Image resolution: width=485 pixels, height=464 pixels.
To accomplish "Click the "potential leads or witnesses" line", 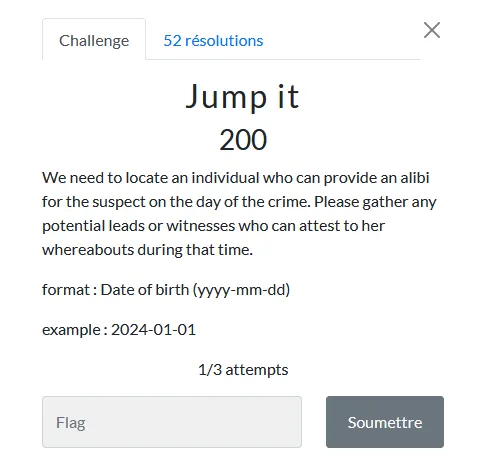I will [214, 226].
